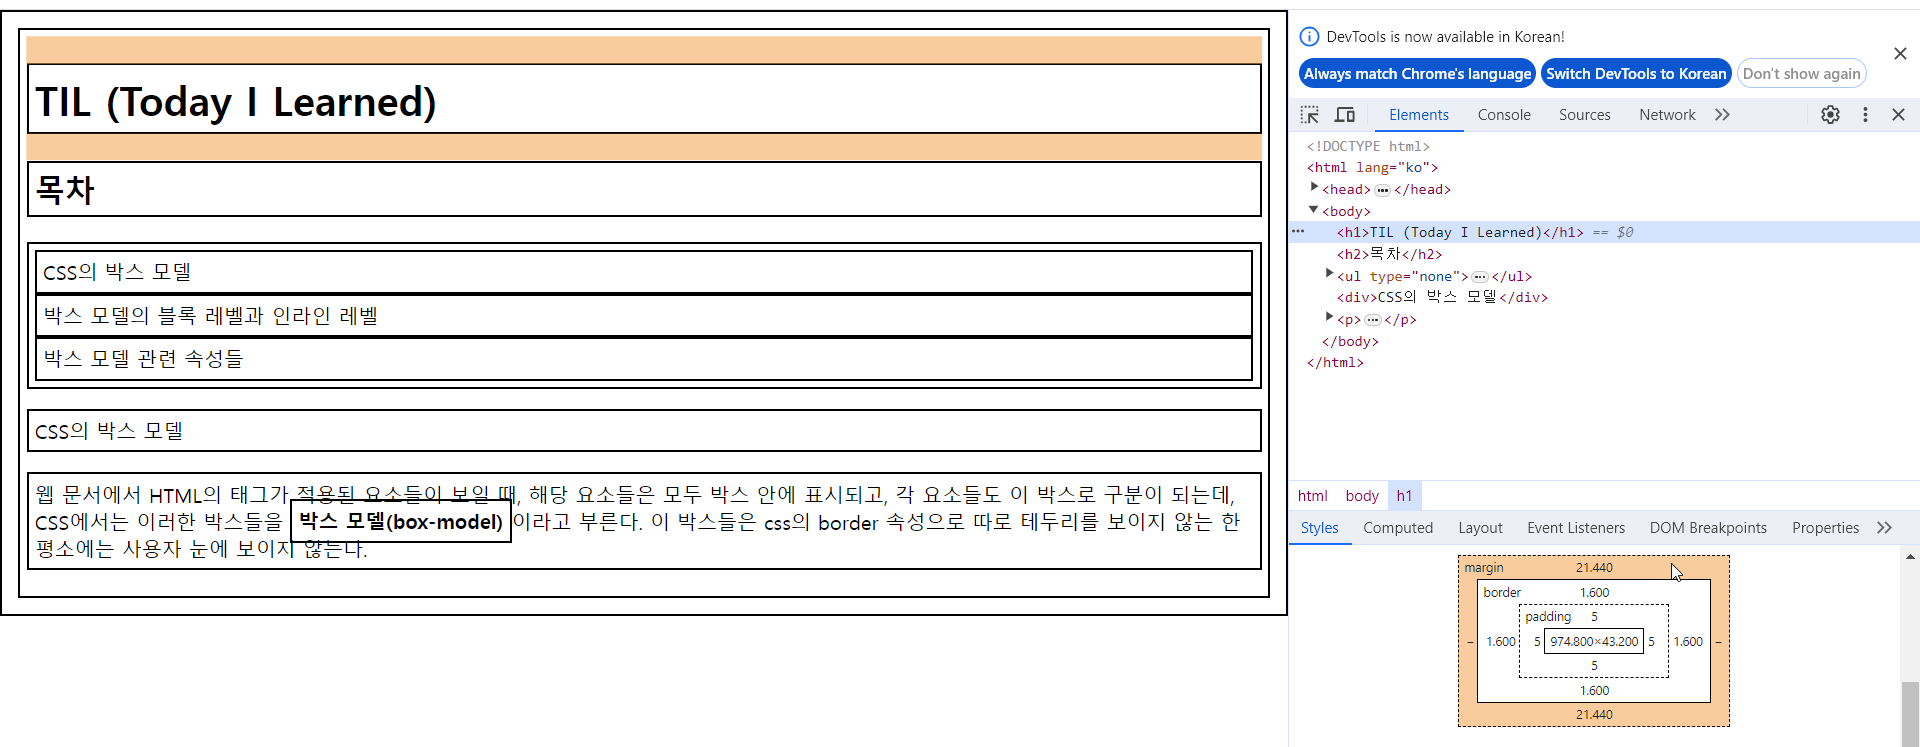Expand collapsed head content ellipsis

[x=1382, y=190]
